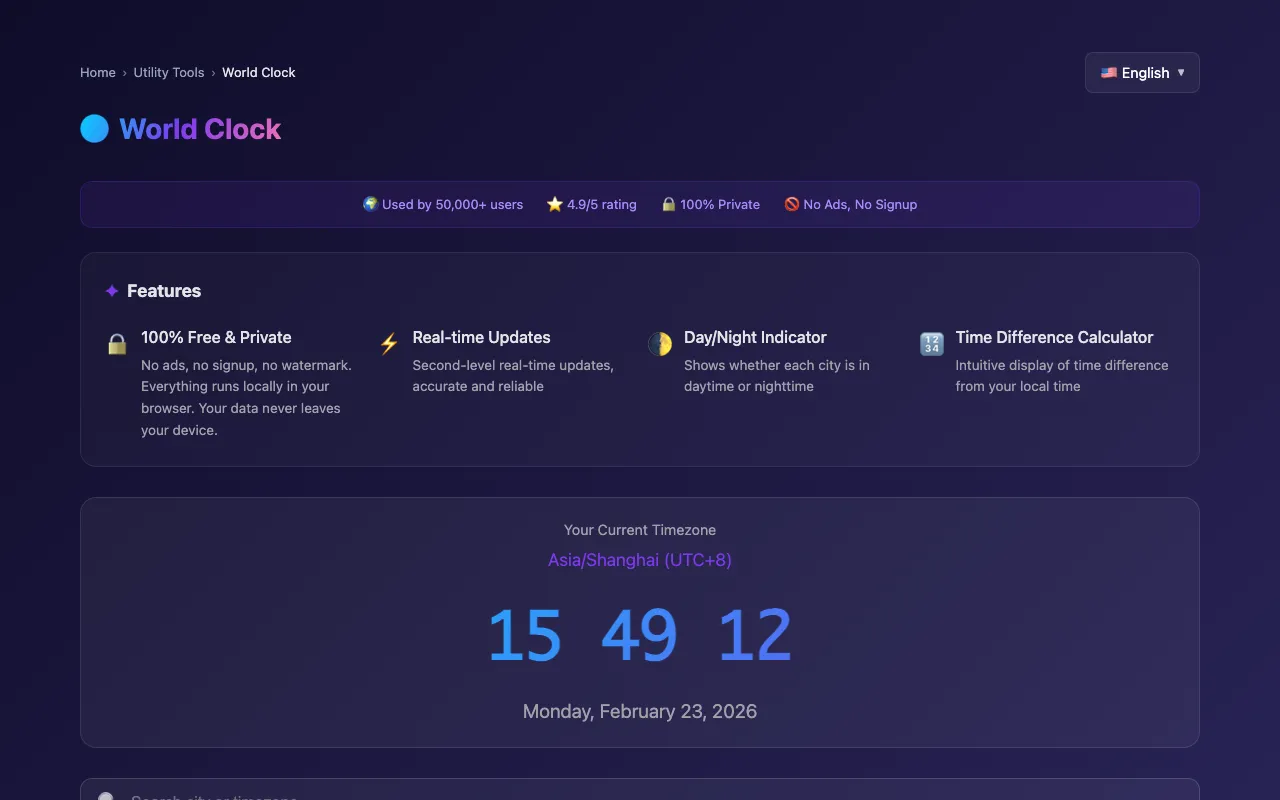Go to Utility Tools breadcrumb
Image resolution: width=1280 pixels, height=800 pixels.
pos(169,72)
